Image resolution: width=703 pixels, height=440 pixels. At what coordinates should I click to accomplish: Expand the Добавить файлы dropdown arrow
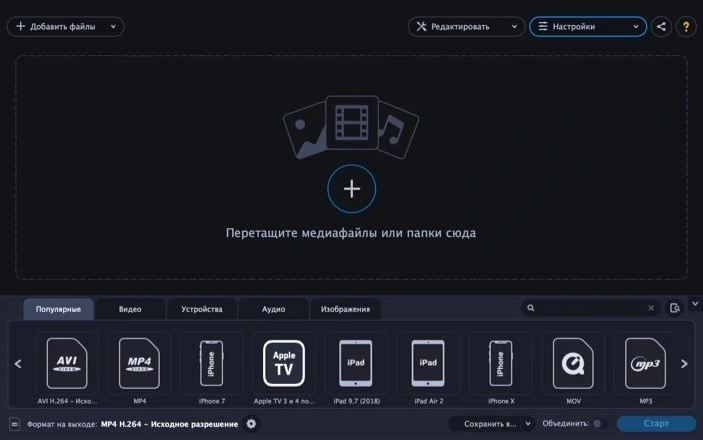[113, 26]
